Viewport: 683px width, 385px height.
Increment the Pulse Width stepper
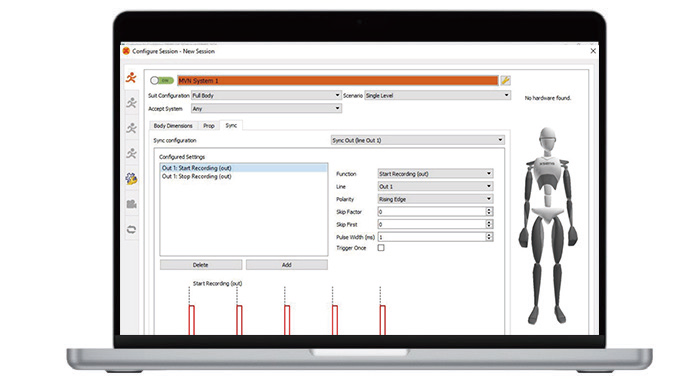point(489,235)
